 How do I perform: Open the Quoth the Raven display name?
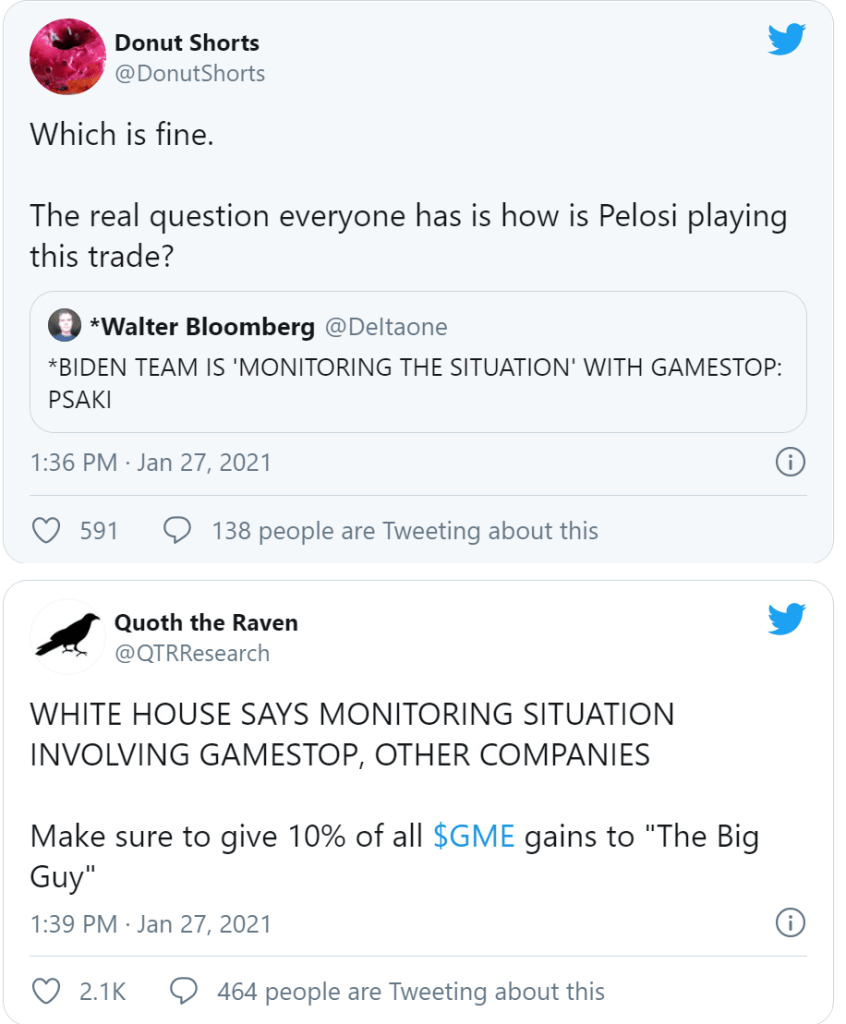coord(206,622)
